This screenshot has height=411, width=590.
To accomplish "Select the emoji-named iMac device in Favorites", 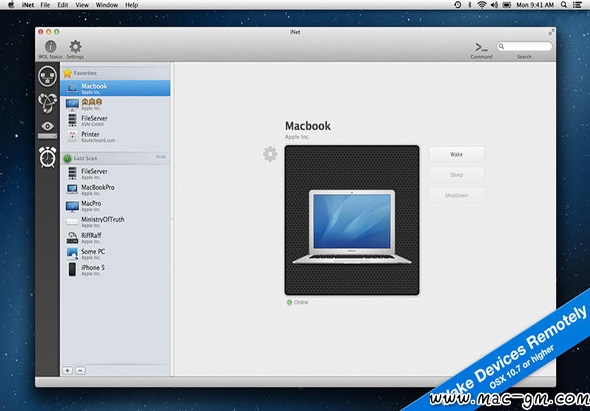I will click(x=115, y=104).
